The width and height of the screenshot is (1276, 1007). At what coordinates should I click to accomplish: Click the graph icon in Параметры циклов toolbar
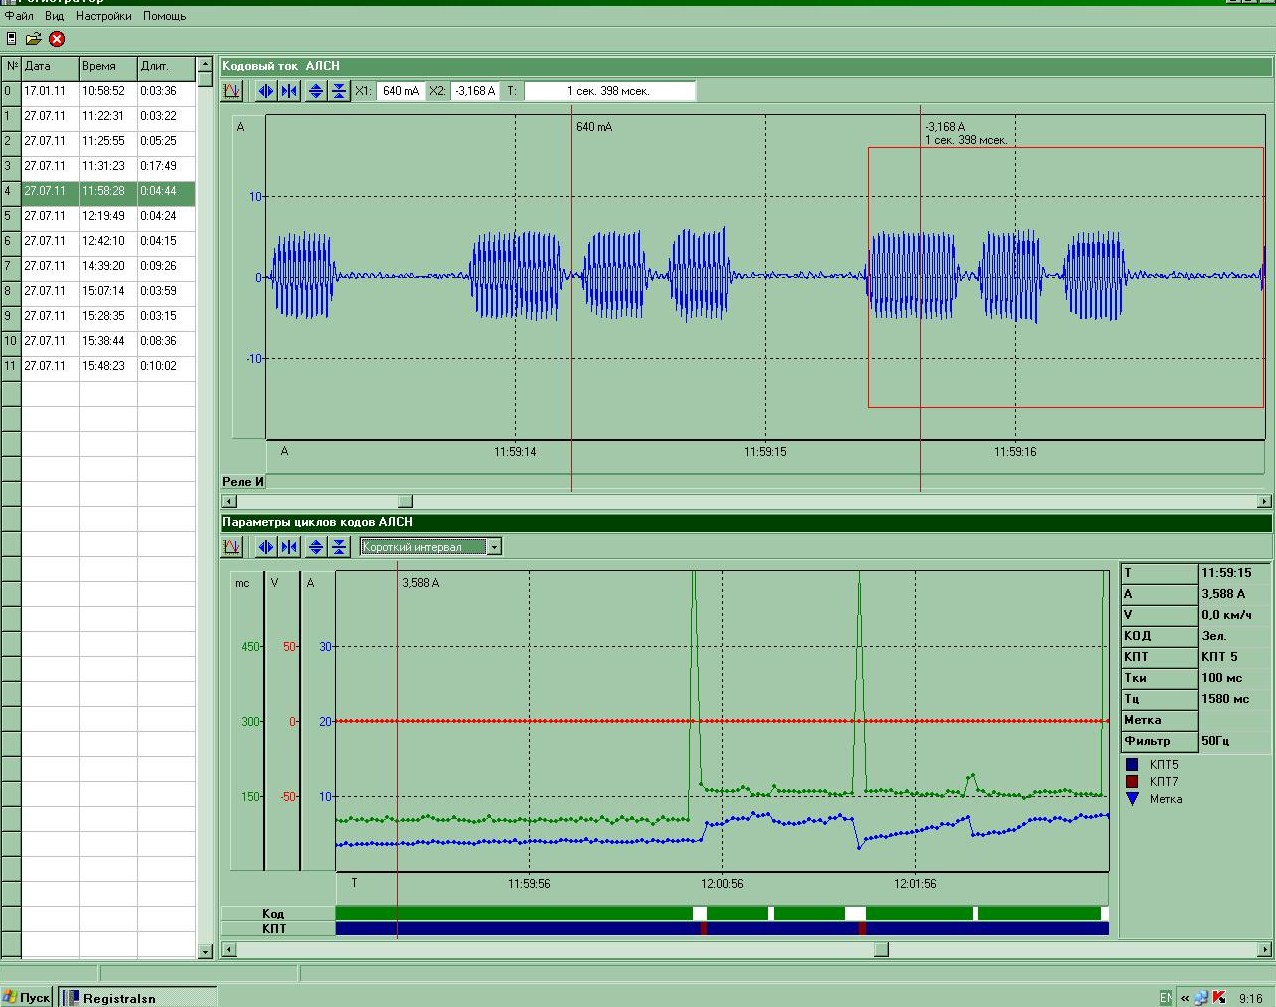[x=232, y=547]
